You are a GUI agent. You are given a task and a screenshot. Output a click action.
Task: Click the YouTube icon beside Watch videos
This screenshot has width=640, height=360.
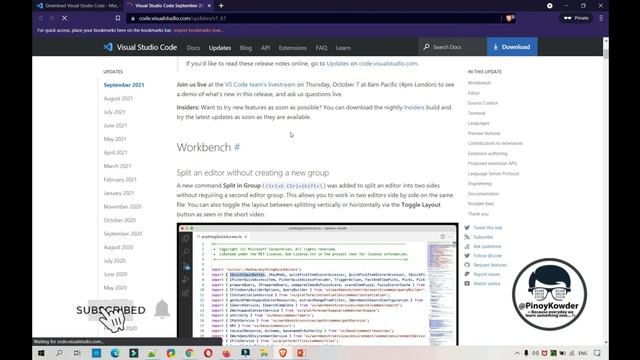click(x=467, y=283)
